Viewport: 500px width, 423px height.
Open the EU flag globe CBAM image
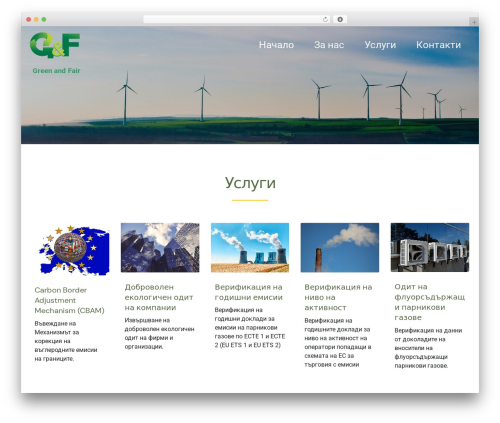pos(74,250)
